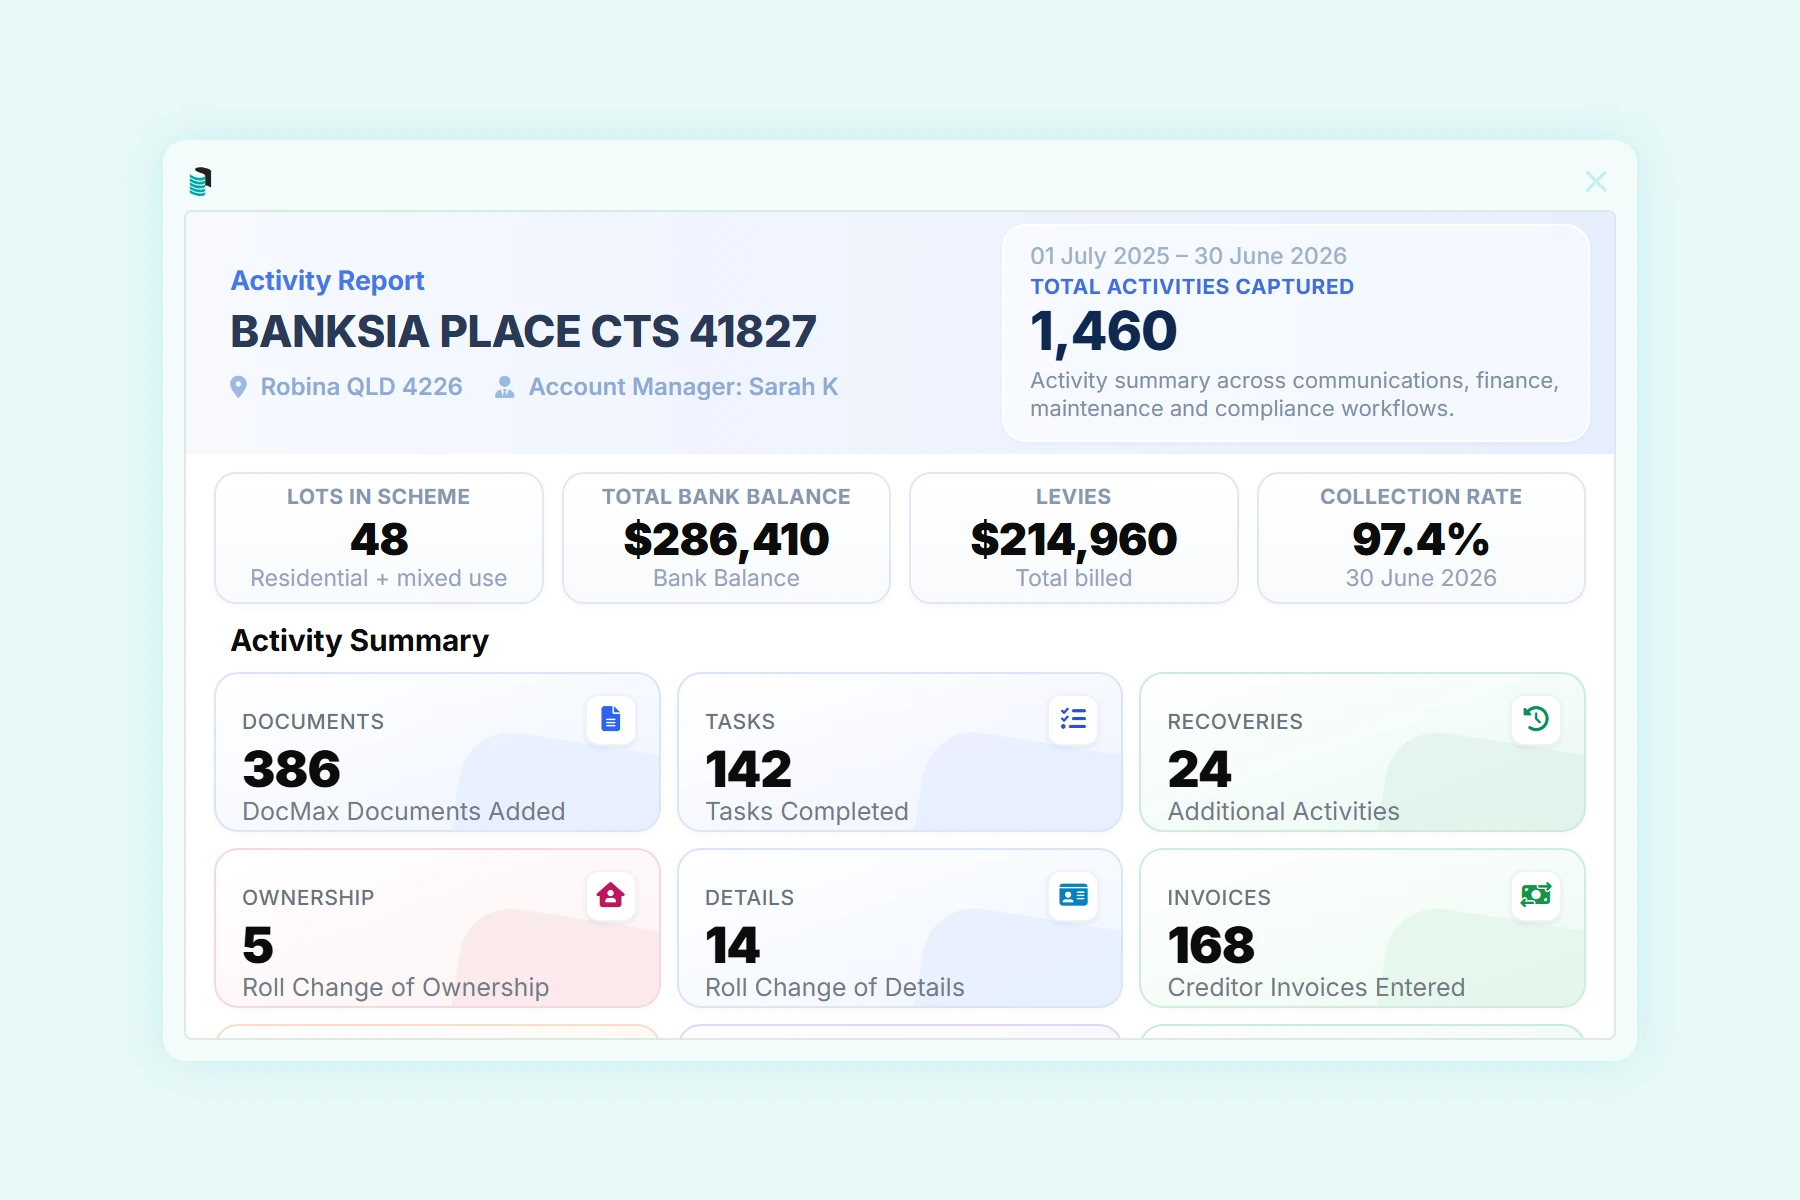Click the Total Activities Captured label
This screenshot has height=1200, width=1800.
(1192, 287)
